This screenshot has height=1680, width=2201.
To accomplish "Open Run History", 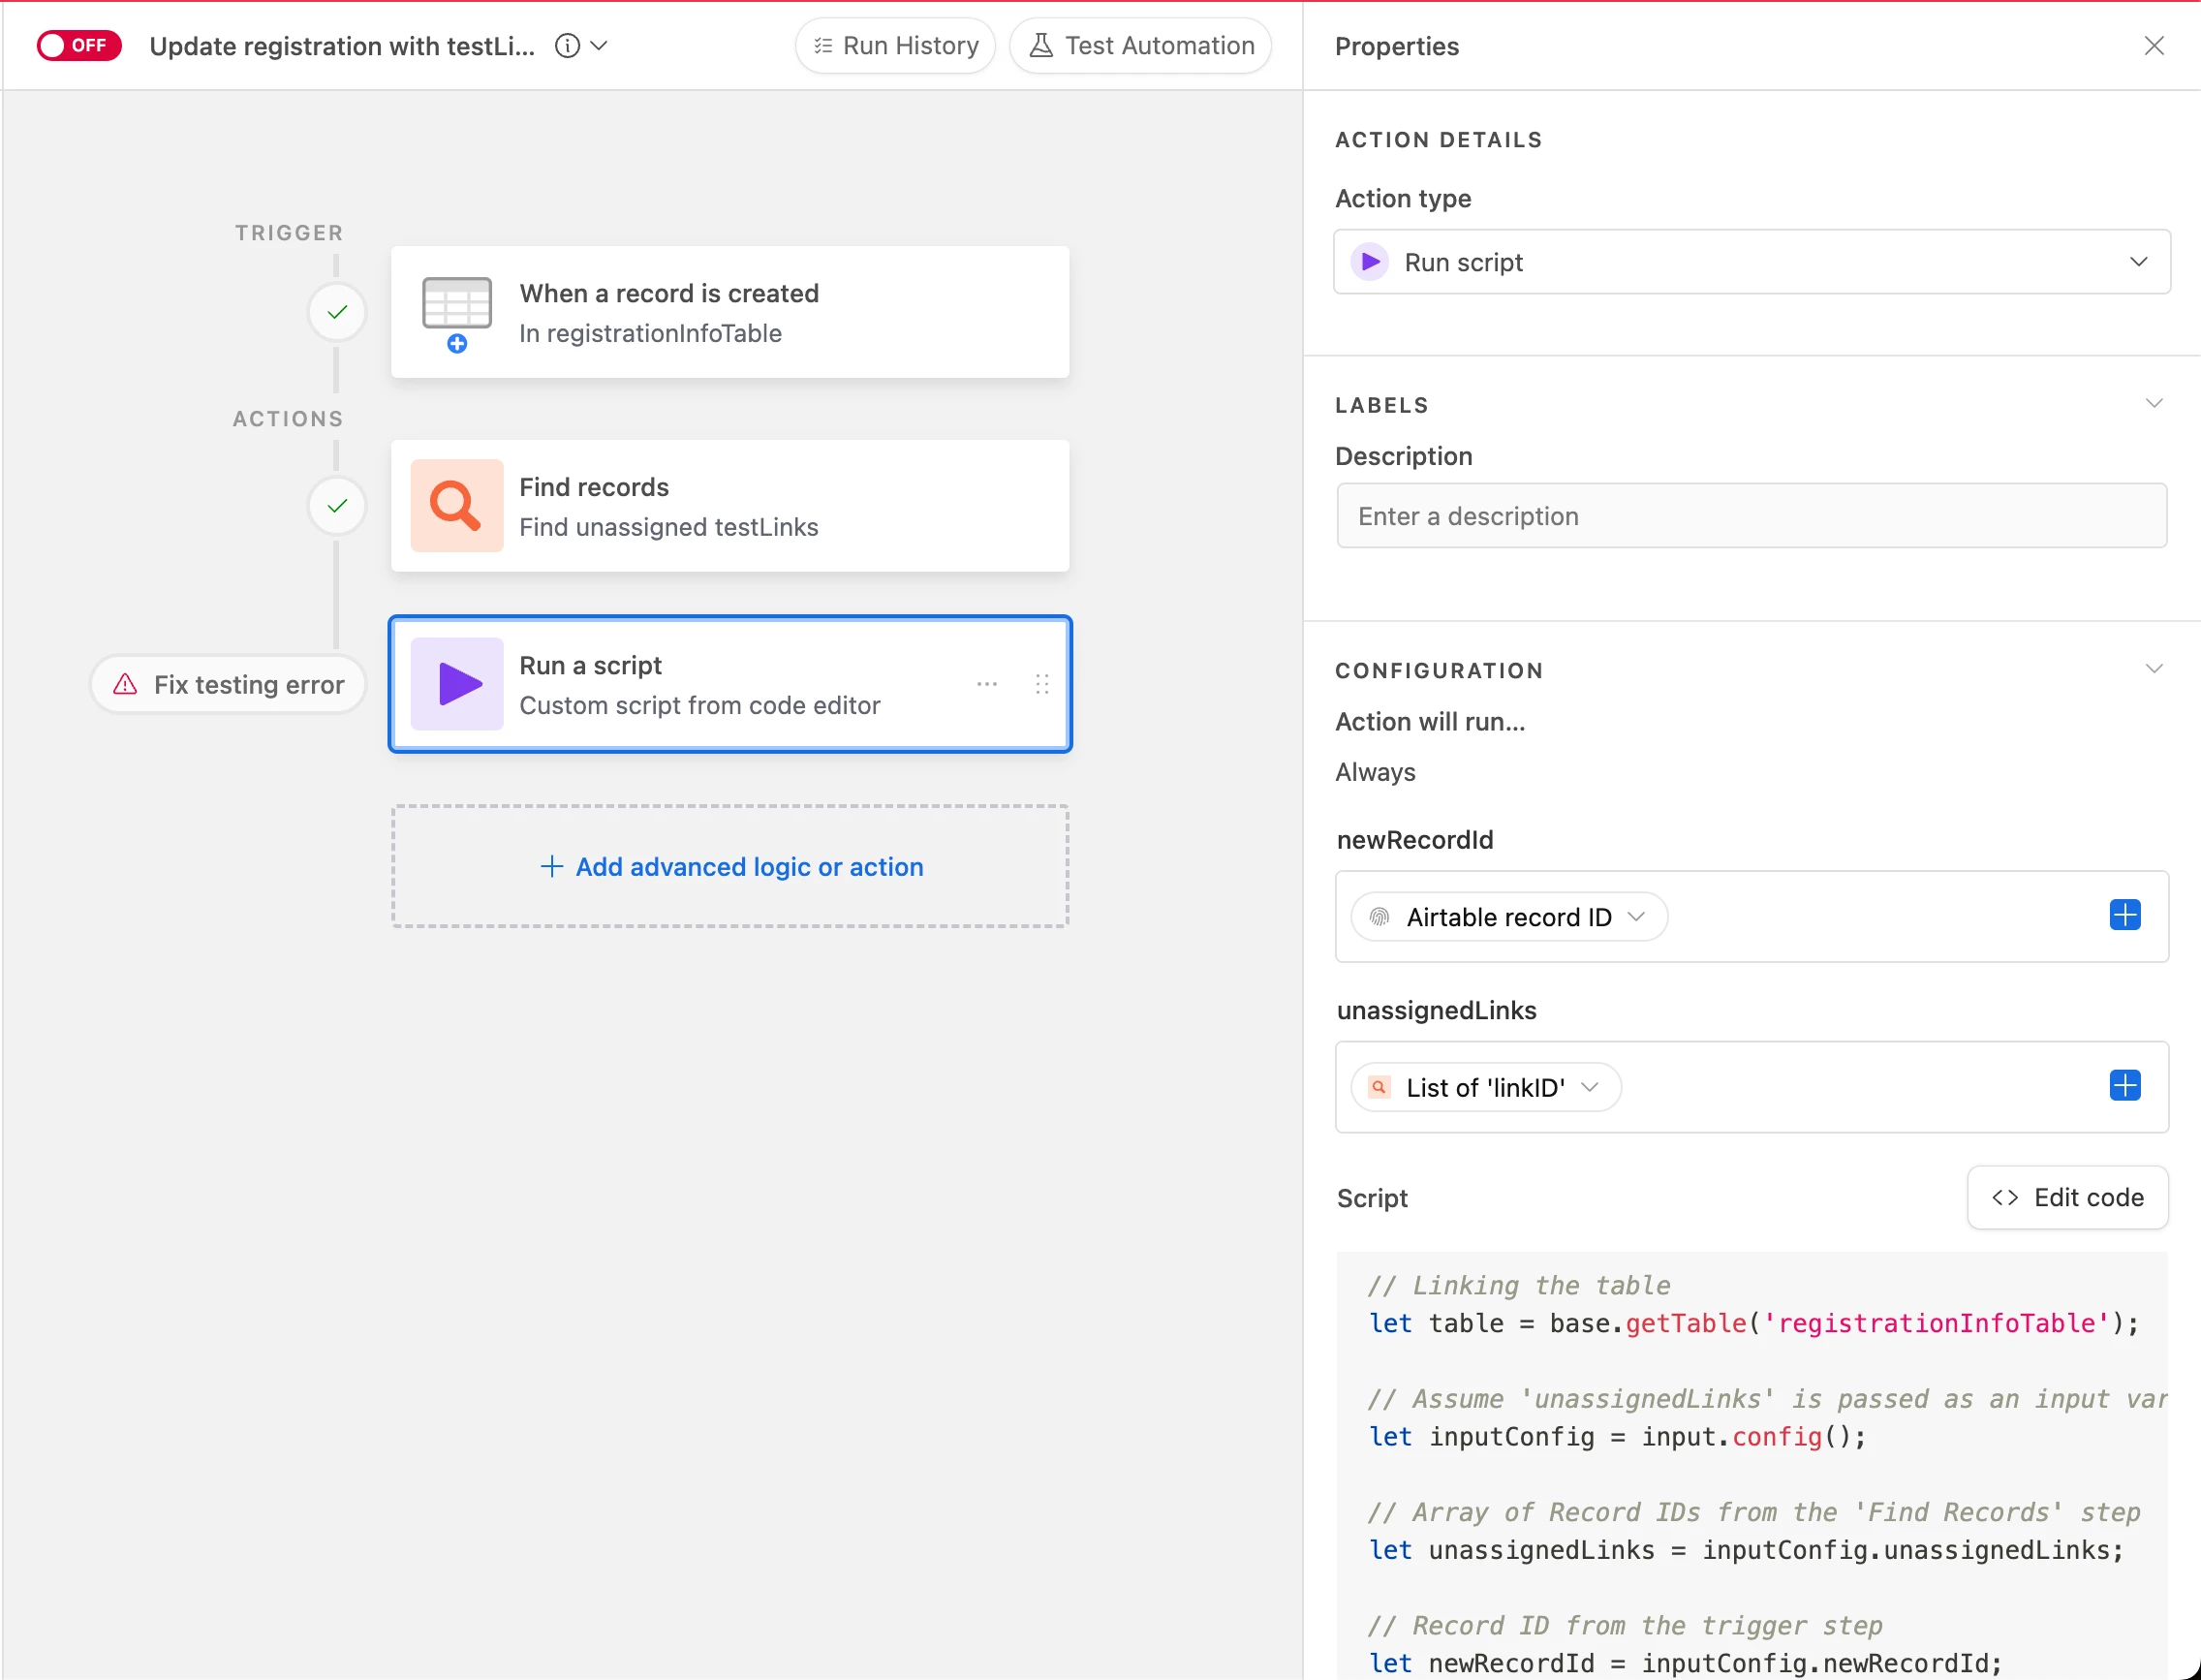I will coord(895,46).
